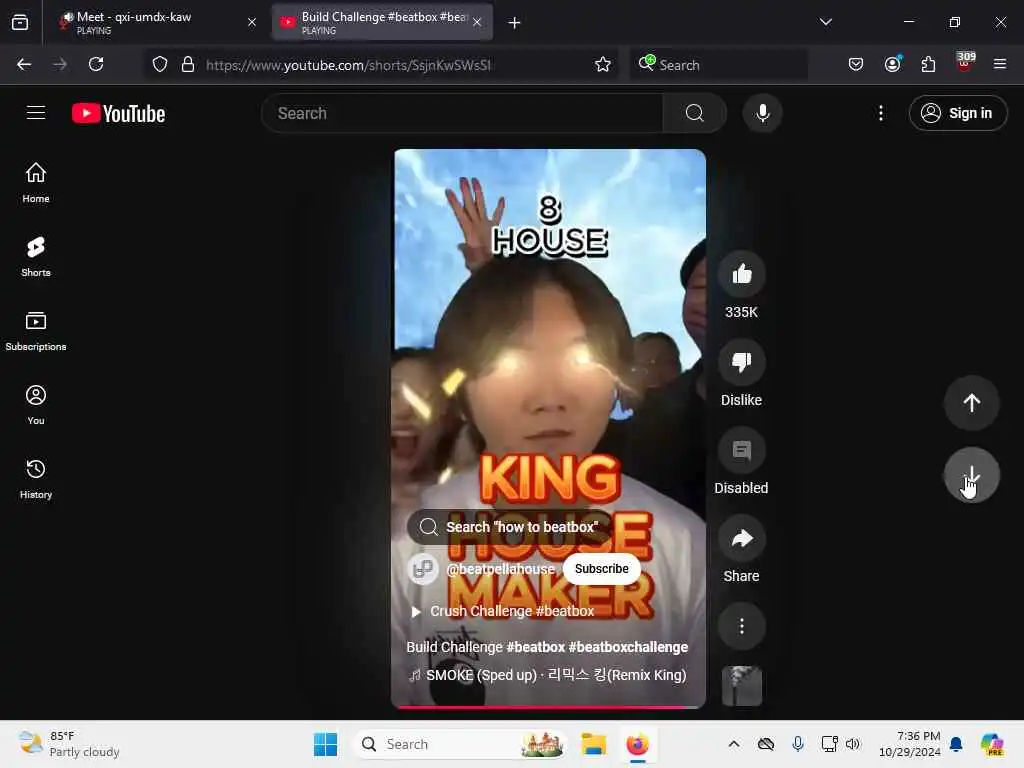Open File Explorer from taskbar
The image size is (1024, 768).
(x=594, y=744)
